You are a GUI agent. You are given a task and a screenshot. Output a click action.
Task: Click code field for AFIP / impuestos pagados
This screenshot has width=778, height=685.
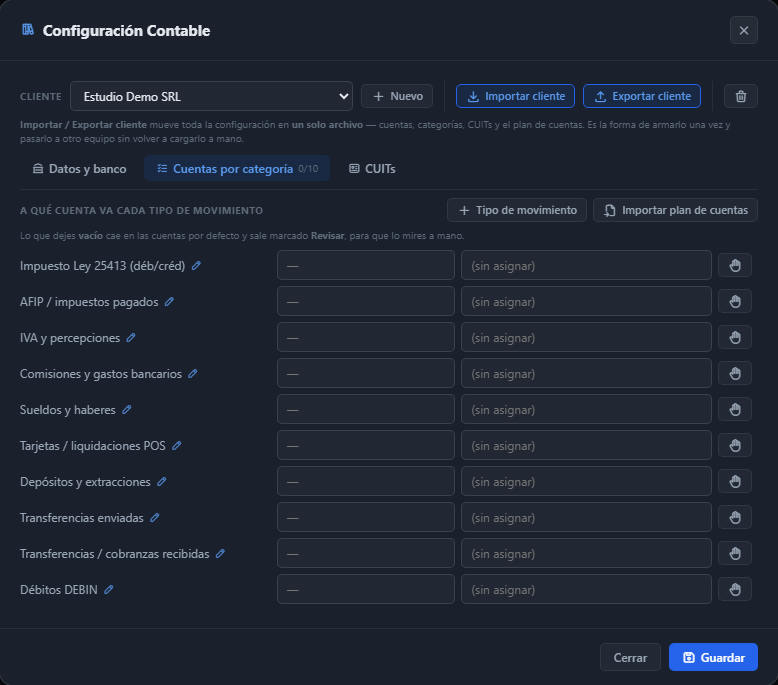(366, 301)
